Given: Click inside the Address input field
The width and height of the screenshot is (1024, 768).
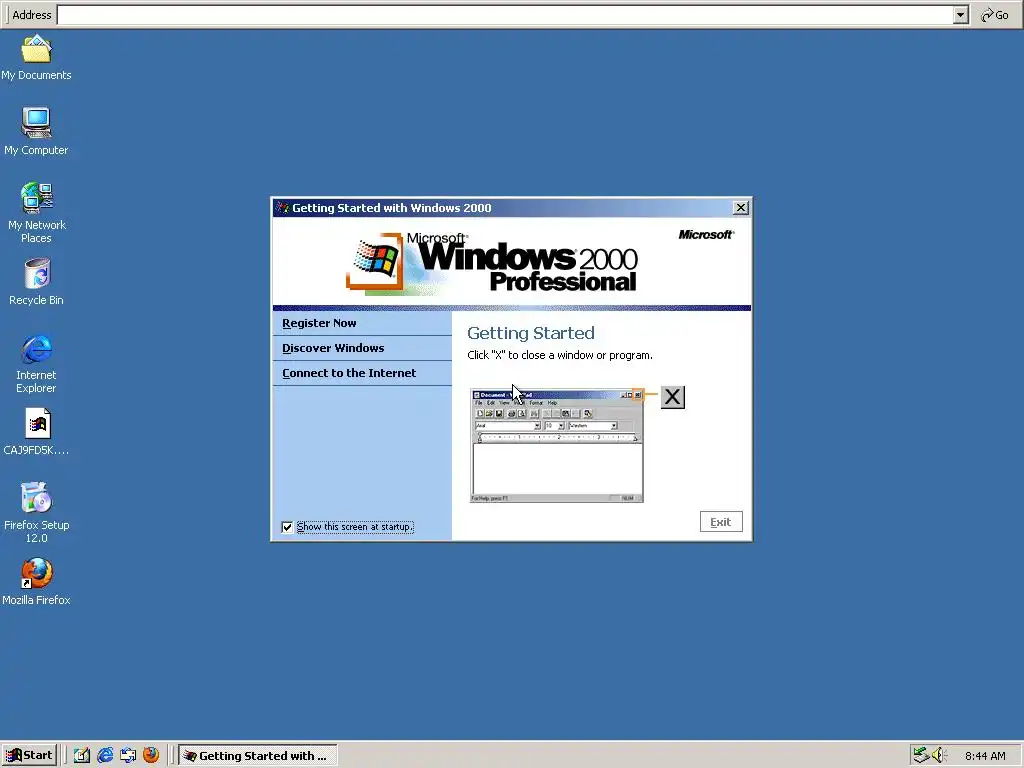Looking at the screenshot, I should (x=505, y=15).
